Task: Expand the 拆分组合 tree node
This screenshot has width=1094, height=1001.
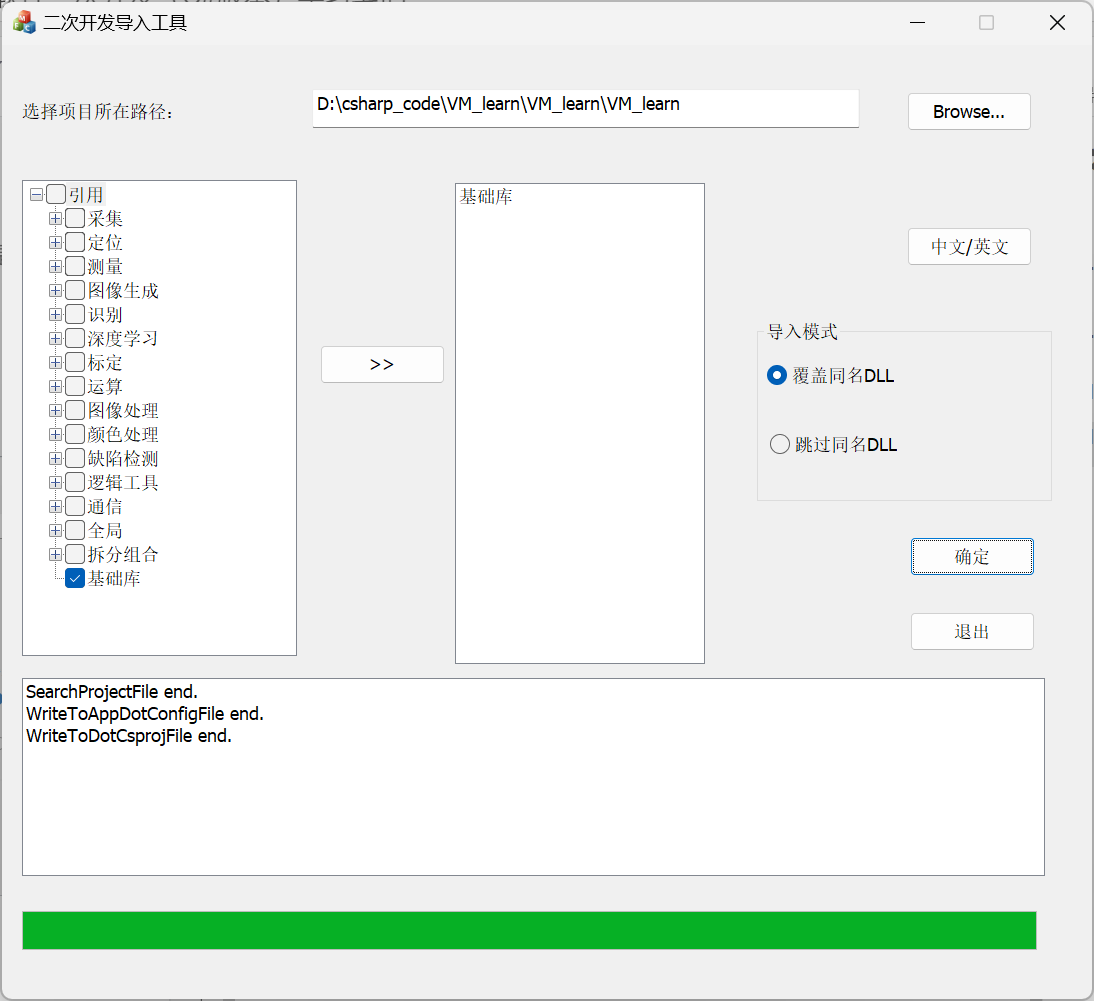Action: click(x=55, y=555)
